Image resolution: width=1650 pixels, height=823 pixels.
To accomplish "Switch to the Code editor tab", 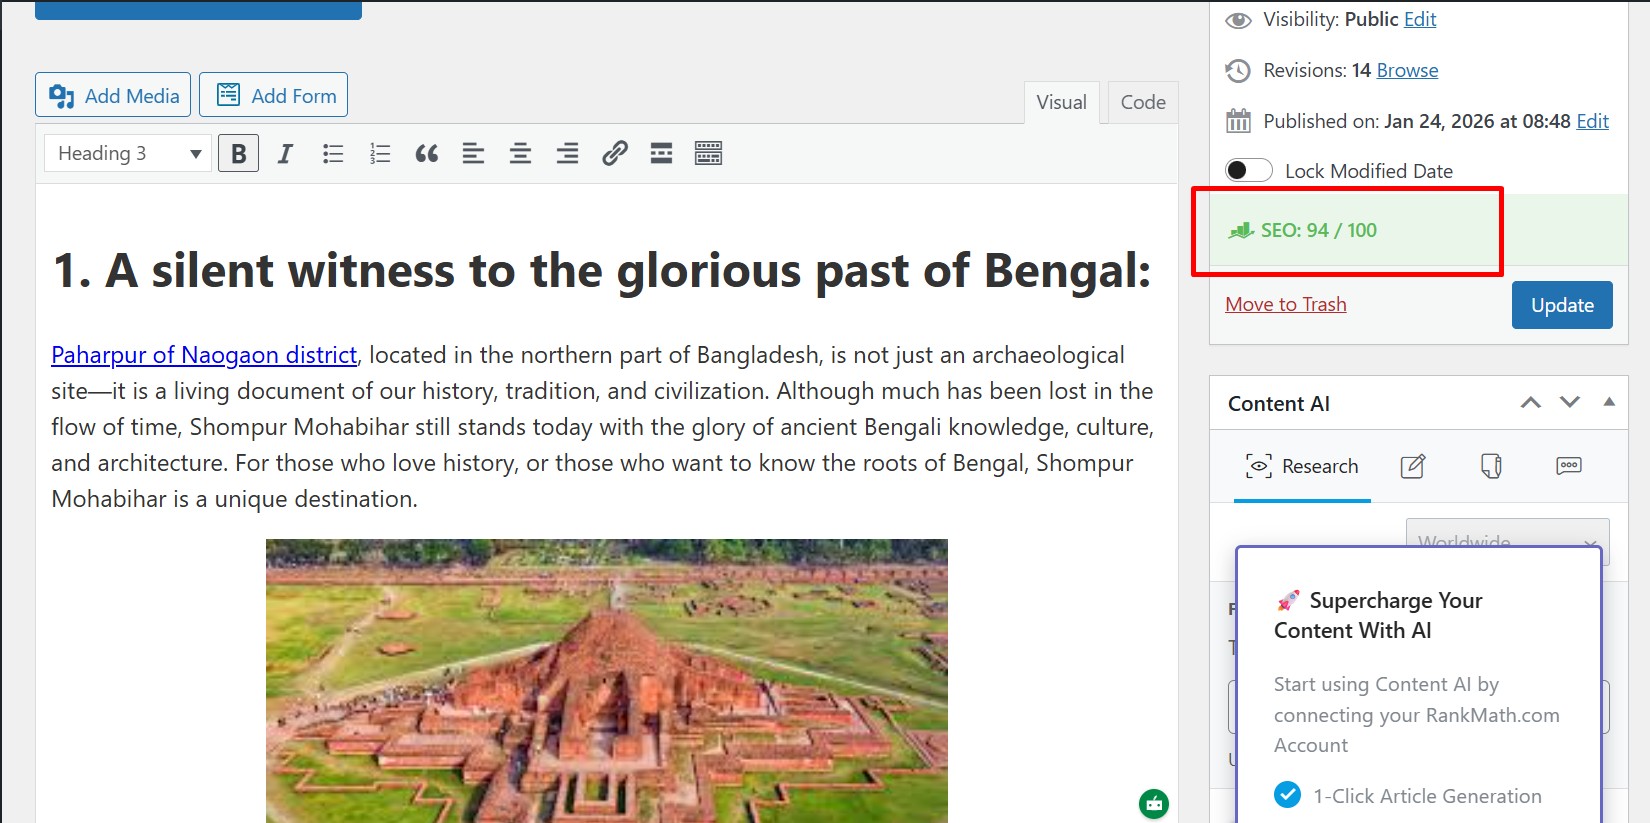I will pos(1142,102).
